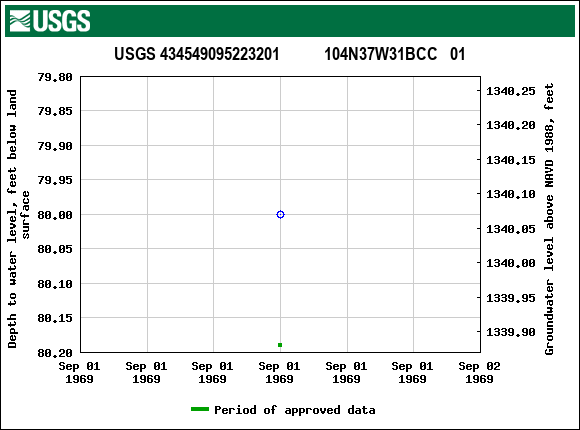Click the 'Period of approved data' legend text
This screenshot has width=580, height=430.
click(295, 410)
